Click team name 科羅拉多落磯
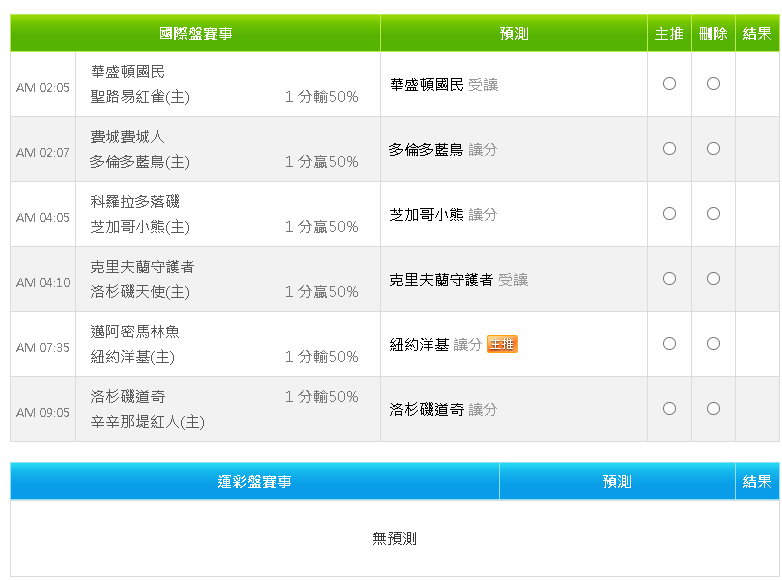The height and width of the screenshot is (580, 782). pos(135,201)
